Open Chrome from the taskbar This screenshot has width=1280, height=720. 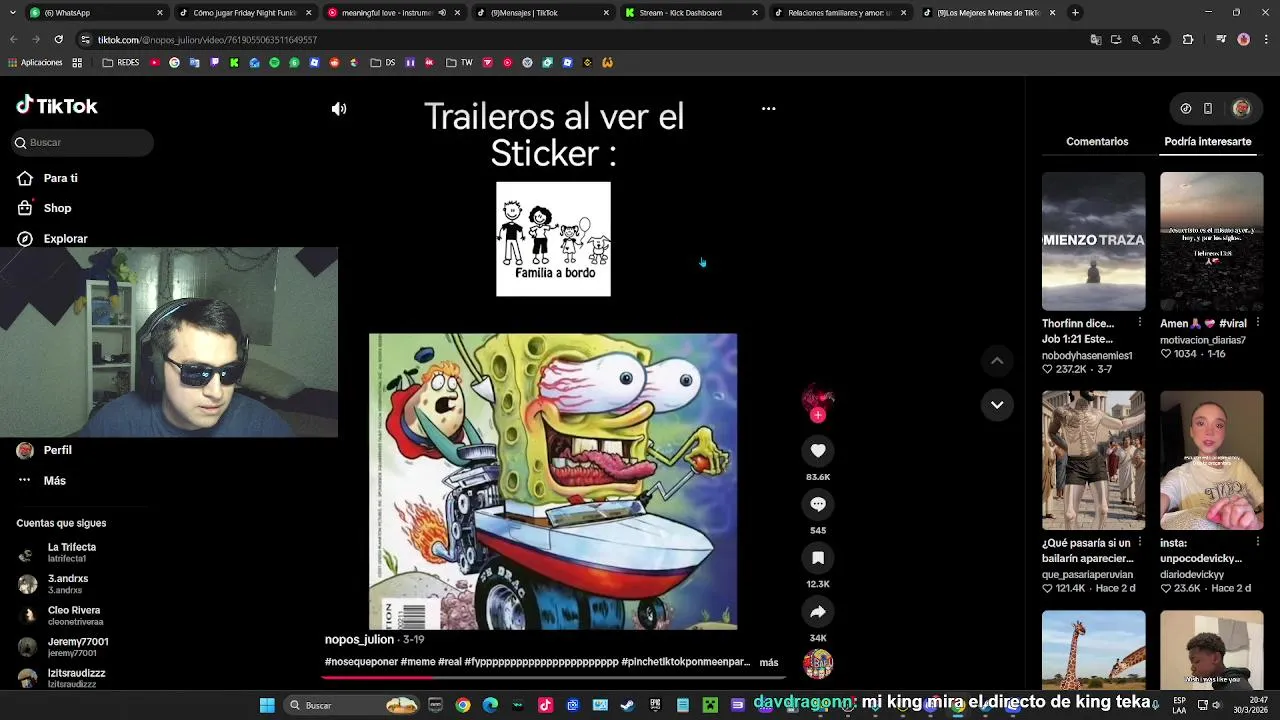pos(462,705)
